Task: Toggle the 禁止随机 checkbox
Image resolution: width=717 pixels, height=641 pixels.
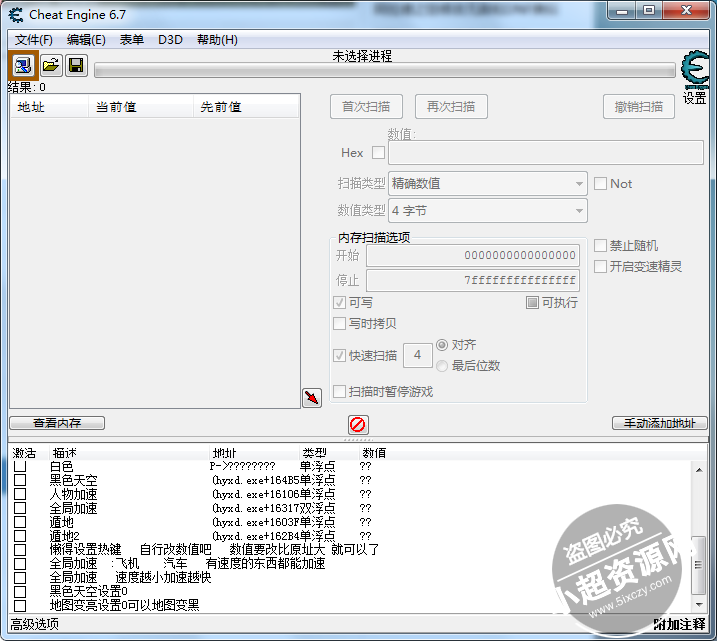Action: [x=600, y=246]
